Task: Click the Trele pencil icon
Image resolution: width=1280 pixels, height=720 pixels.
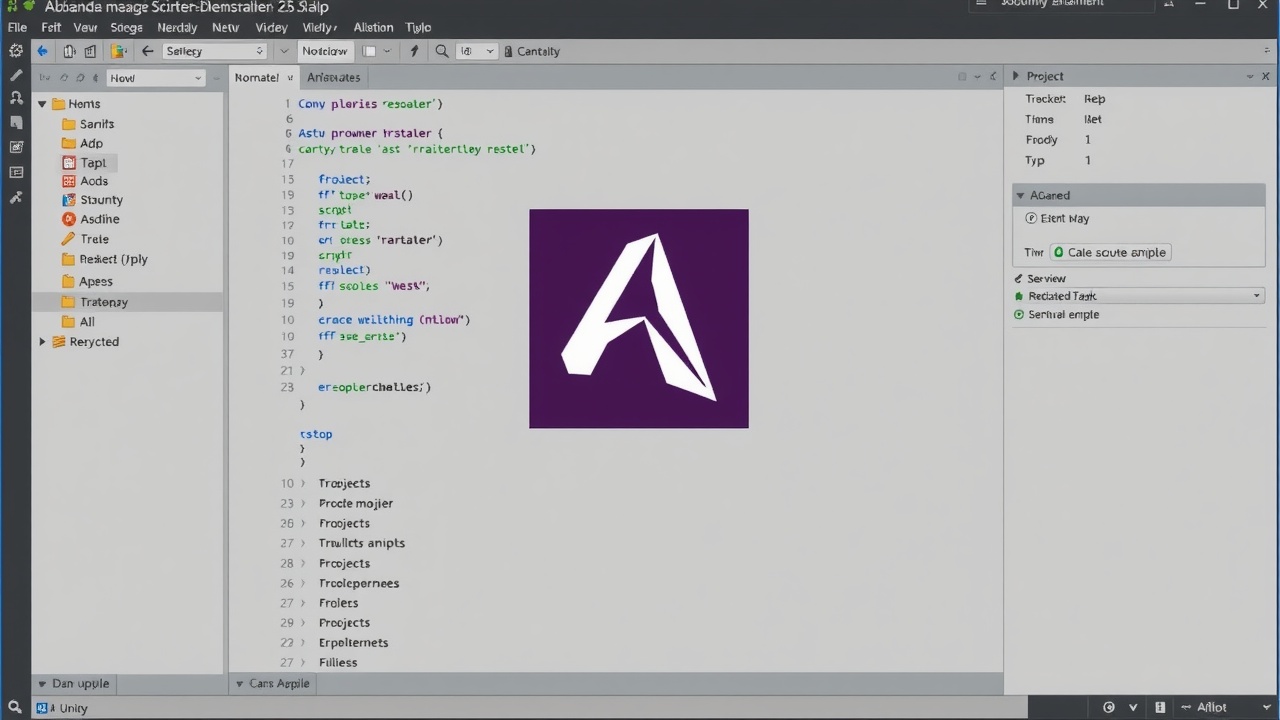Action: point(69,239)
